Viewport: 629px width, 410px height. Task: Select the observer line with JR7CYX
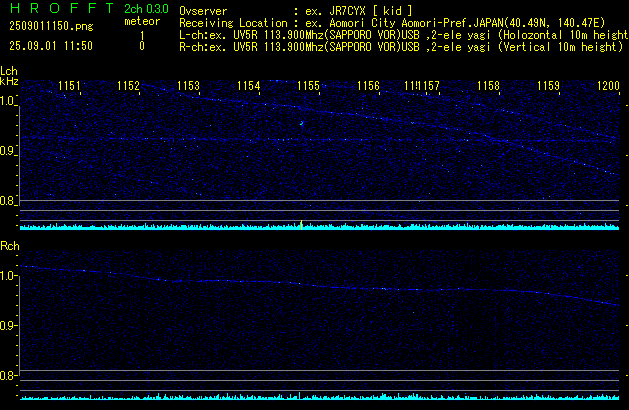[296, 11]
